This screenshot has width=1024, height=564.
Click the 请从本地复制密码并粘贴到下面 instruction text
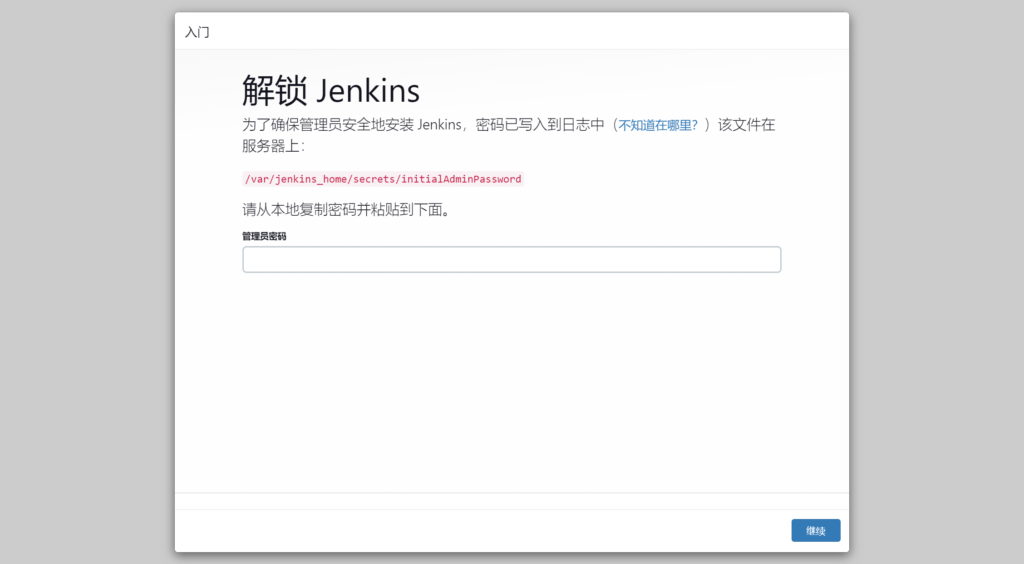tap(345, 211)
